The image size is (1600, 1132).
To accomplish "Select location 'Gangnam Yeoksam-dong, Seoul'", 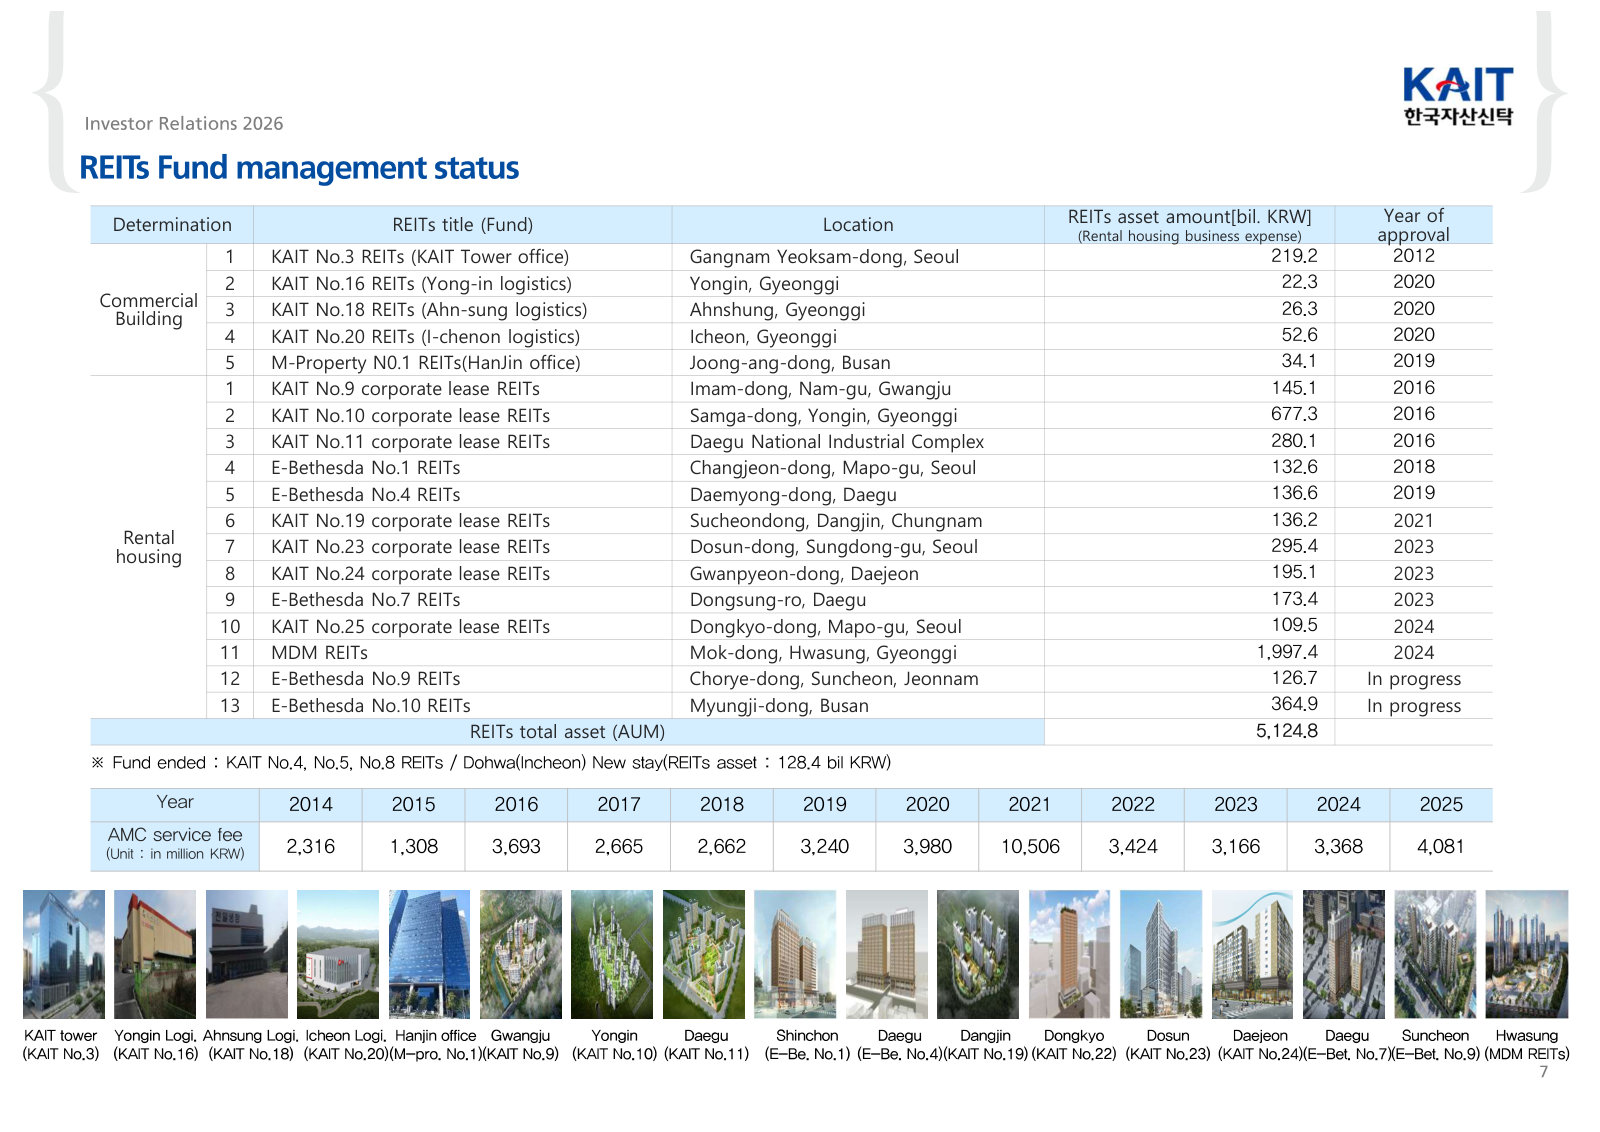I will [x=824, y=257].
